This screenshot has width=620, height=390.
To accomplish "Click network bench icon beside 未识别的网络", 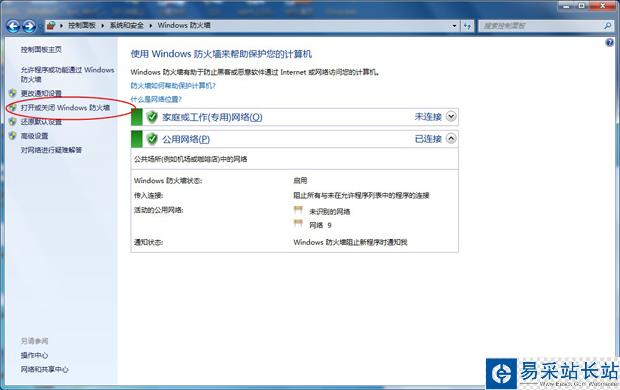I will click(298, 210).
